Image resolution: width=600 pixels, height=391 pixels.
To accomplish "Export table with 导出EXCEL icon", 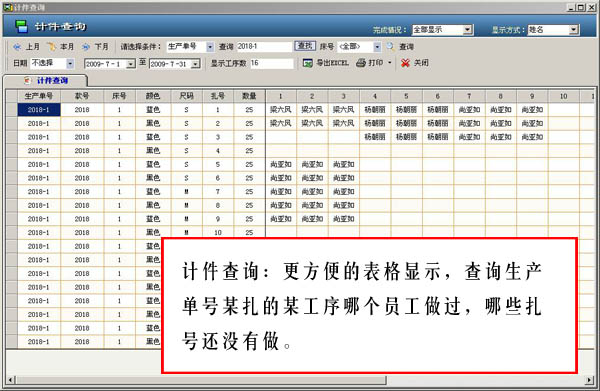I will tap(308, 63).
